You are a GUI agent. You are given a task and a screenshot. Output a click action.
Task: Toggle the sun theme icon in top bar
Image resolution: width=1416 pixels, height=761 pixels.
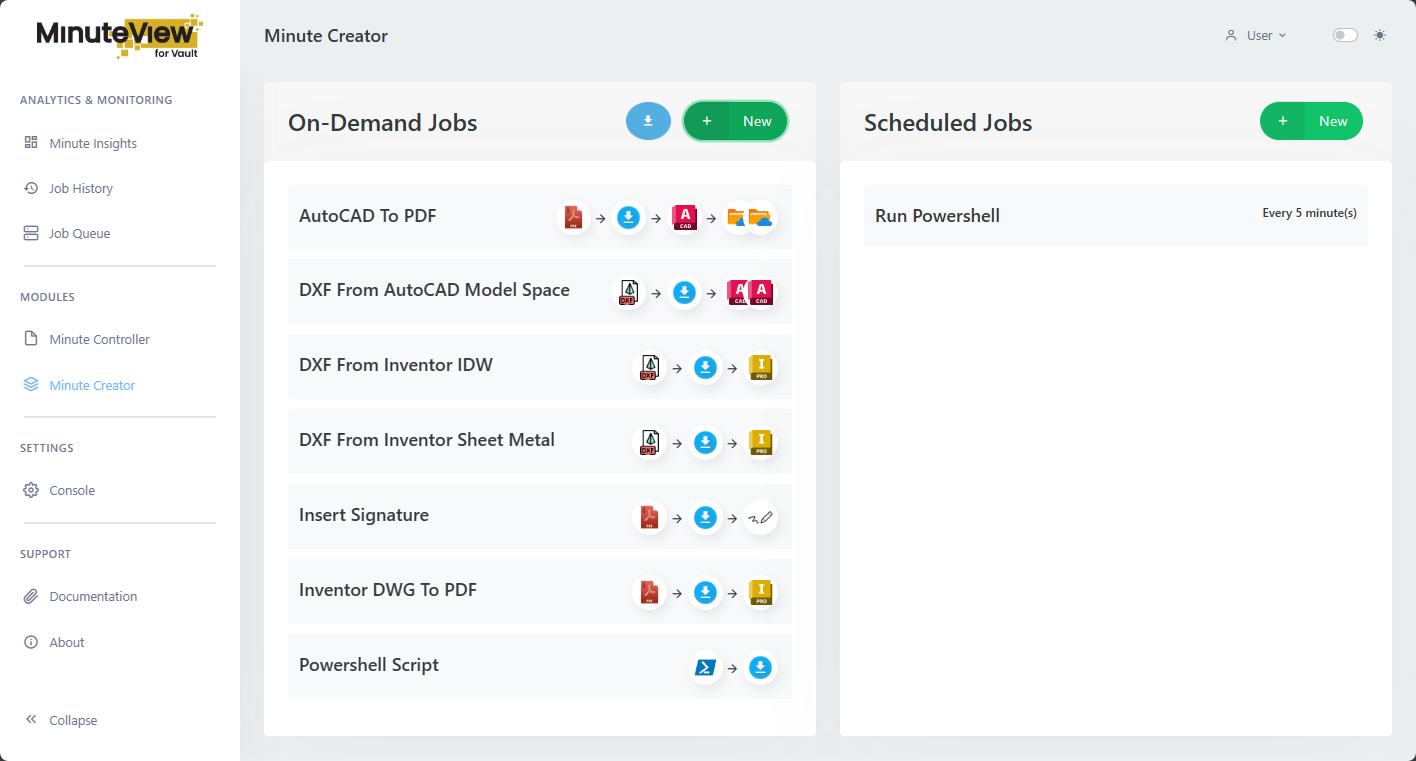(x=1380, y=34)
